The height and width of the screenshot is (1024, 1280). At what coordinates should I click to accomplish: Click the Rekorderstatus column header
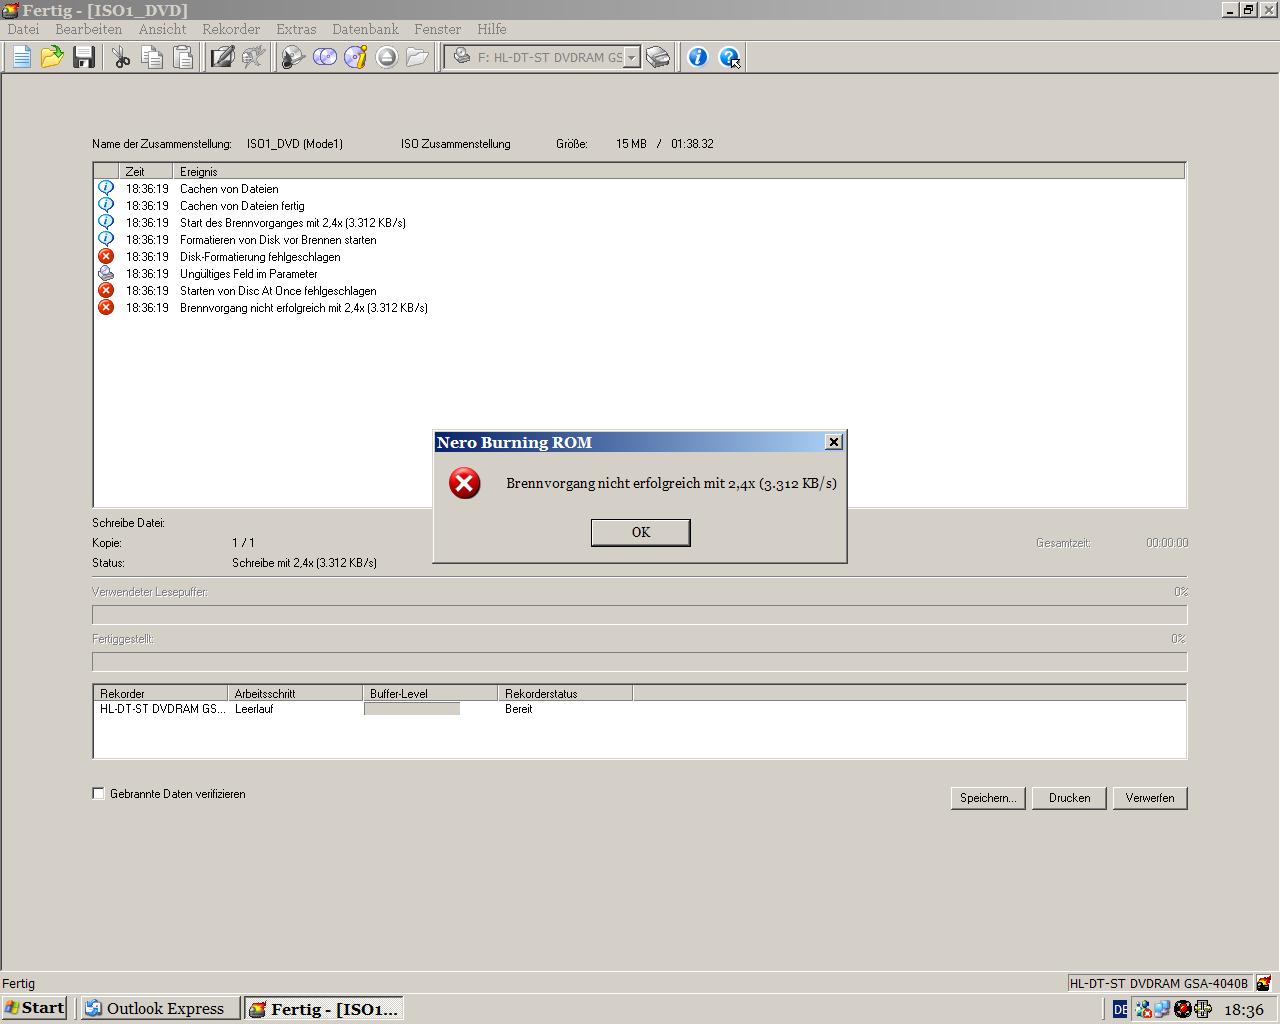coord(565,693)
